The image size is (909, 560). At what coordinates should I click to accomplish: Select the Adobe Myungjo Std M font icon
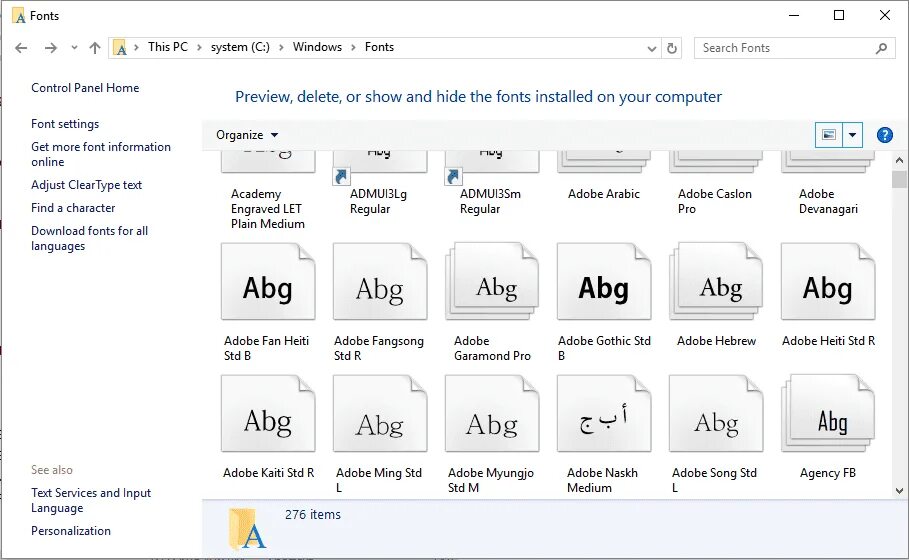click(492, 413)
